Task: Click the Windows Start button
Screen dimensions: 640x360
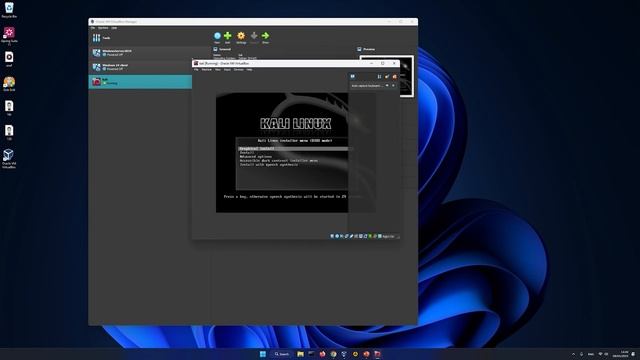Action: pos(263,354)
